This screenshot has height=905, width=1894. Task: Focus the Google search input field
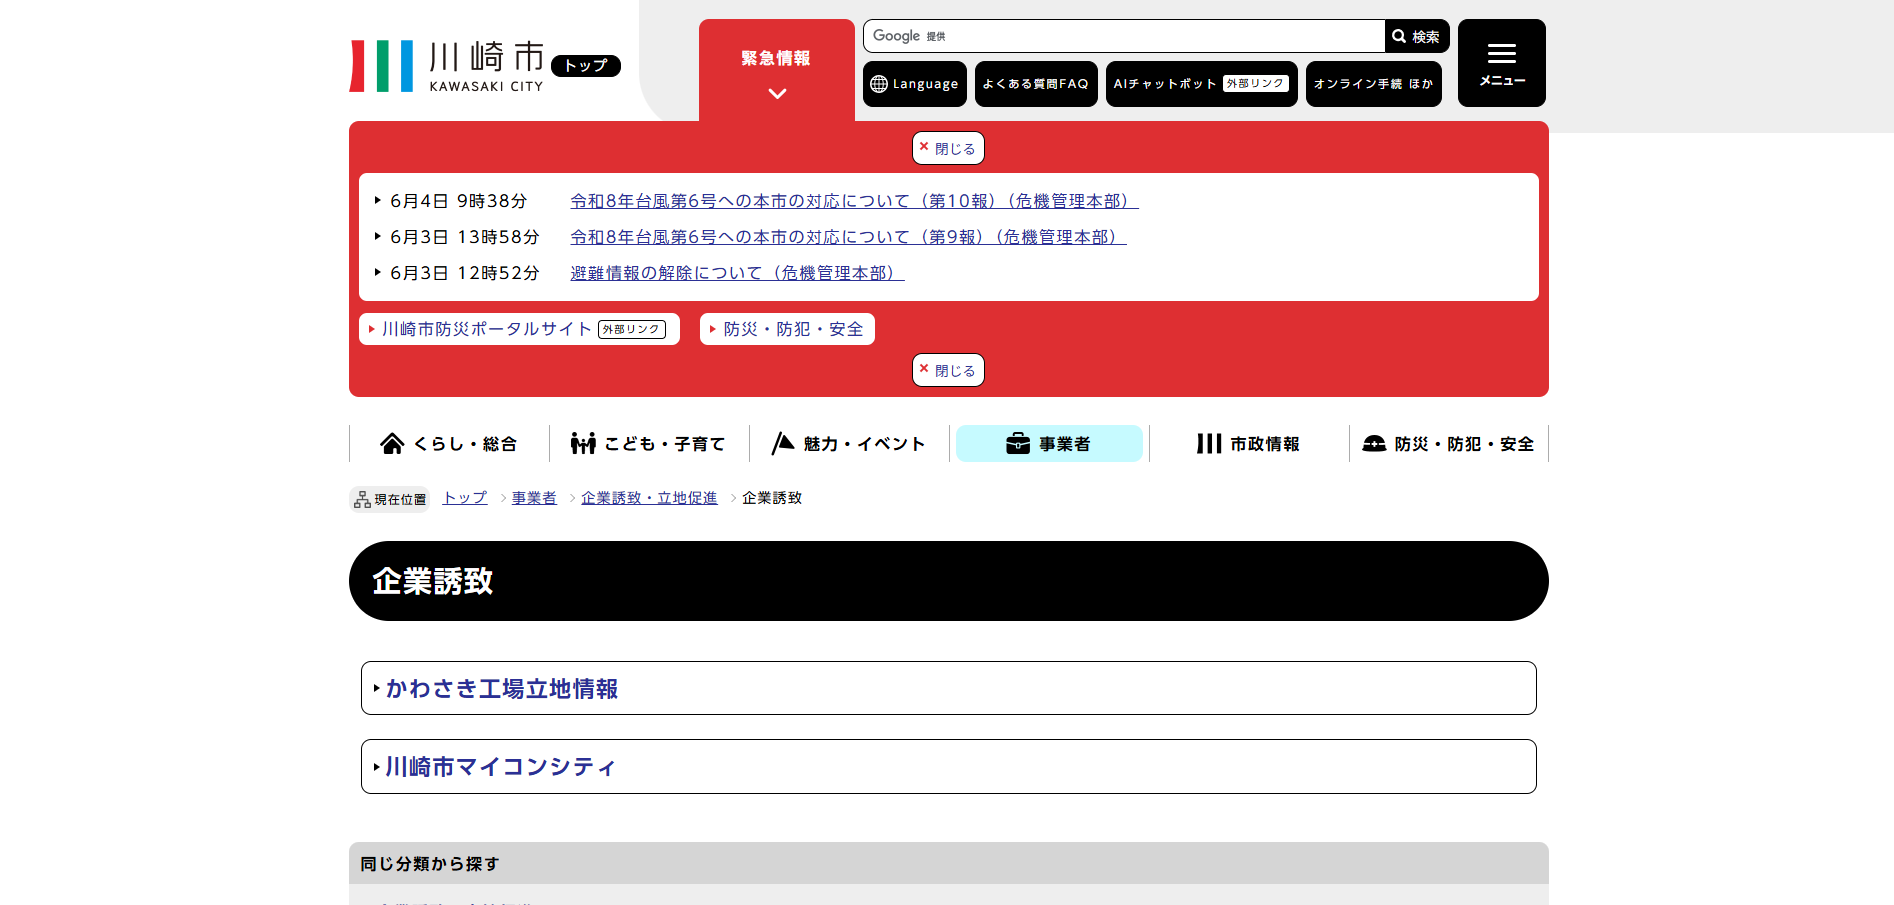(x=1124, y=36)
